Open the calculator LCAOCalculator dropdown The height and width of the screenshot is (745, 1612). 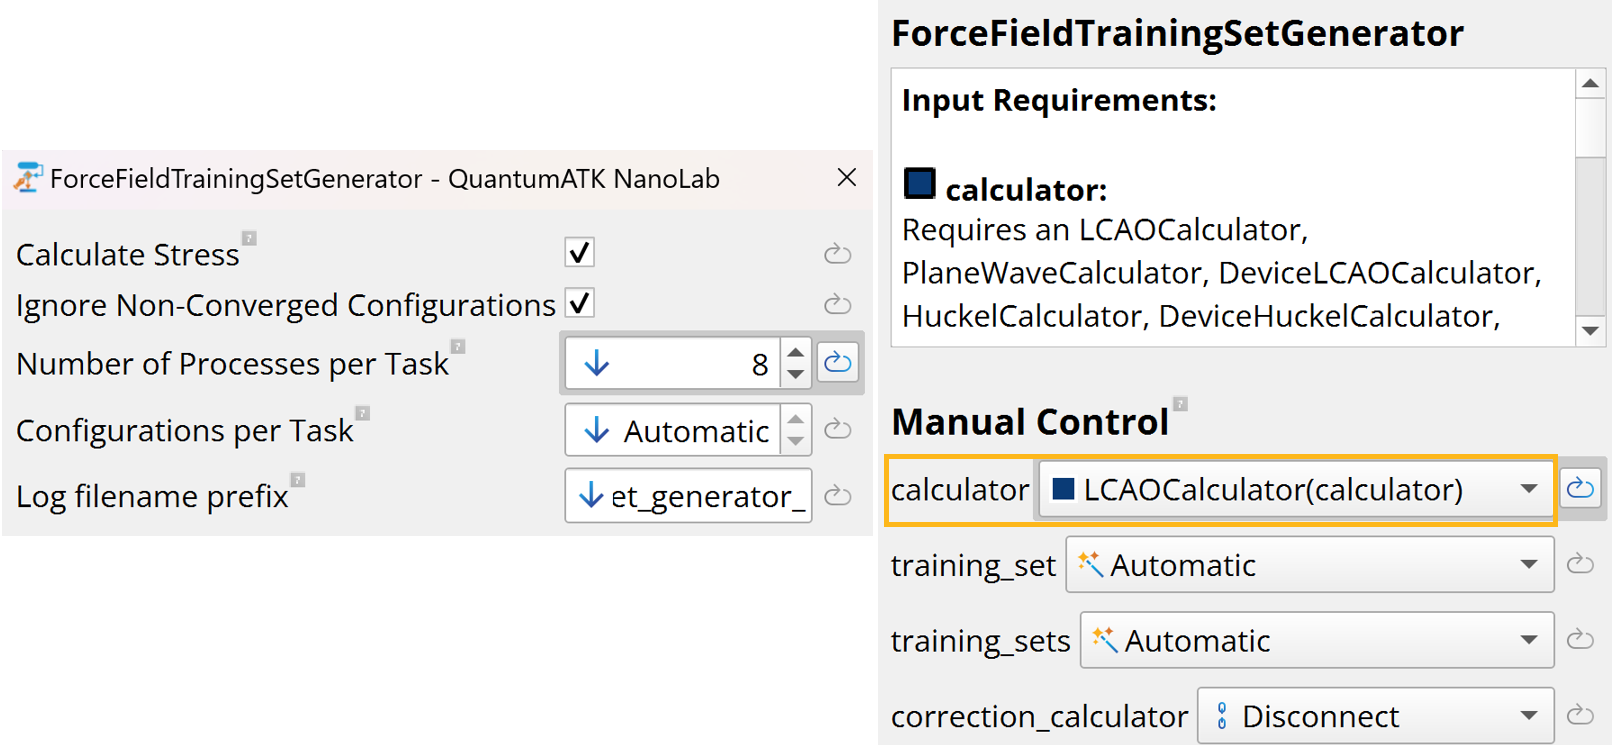[1296, 489]
